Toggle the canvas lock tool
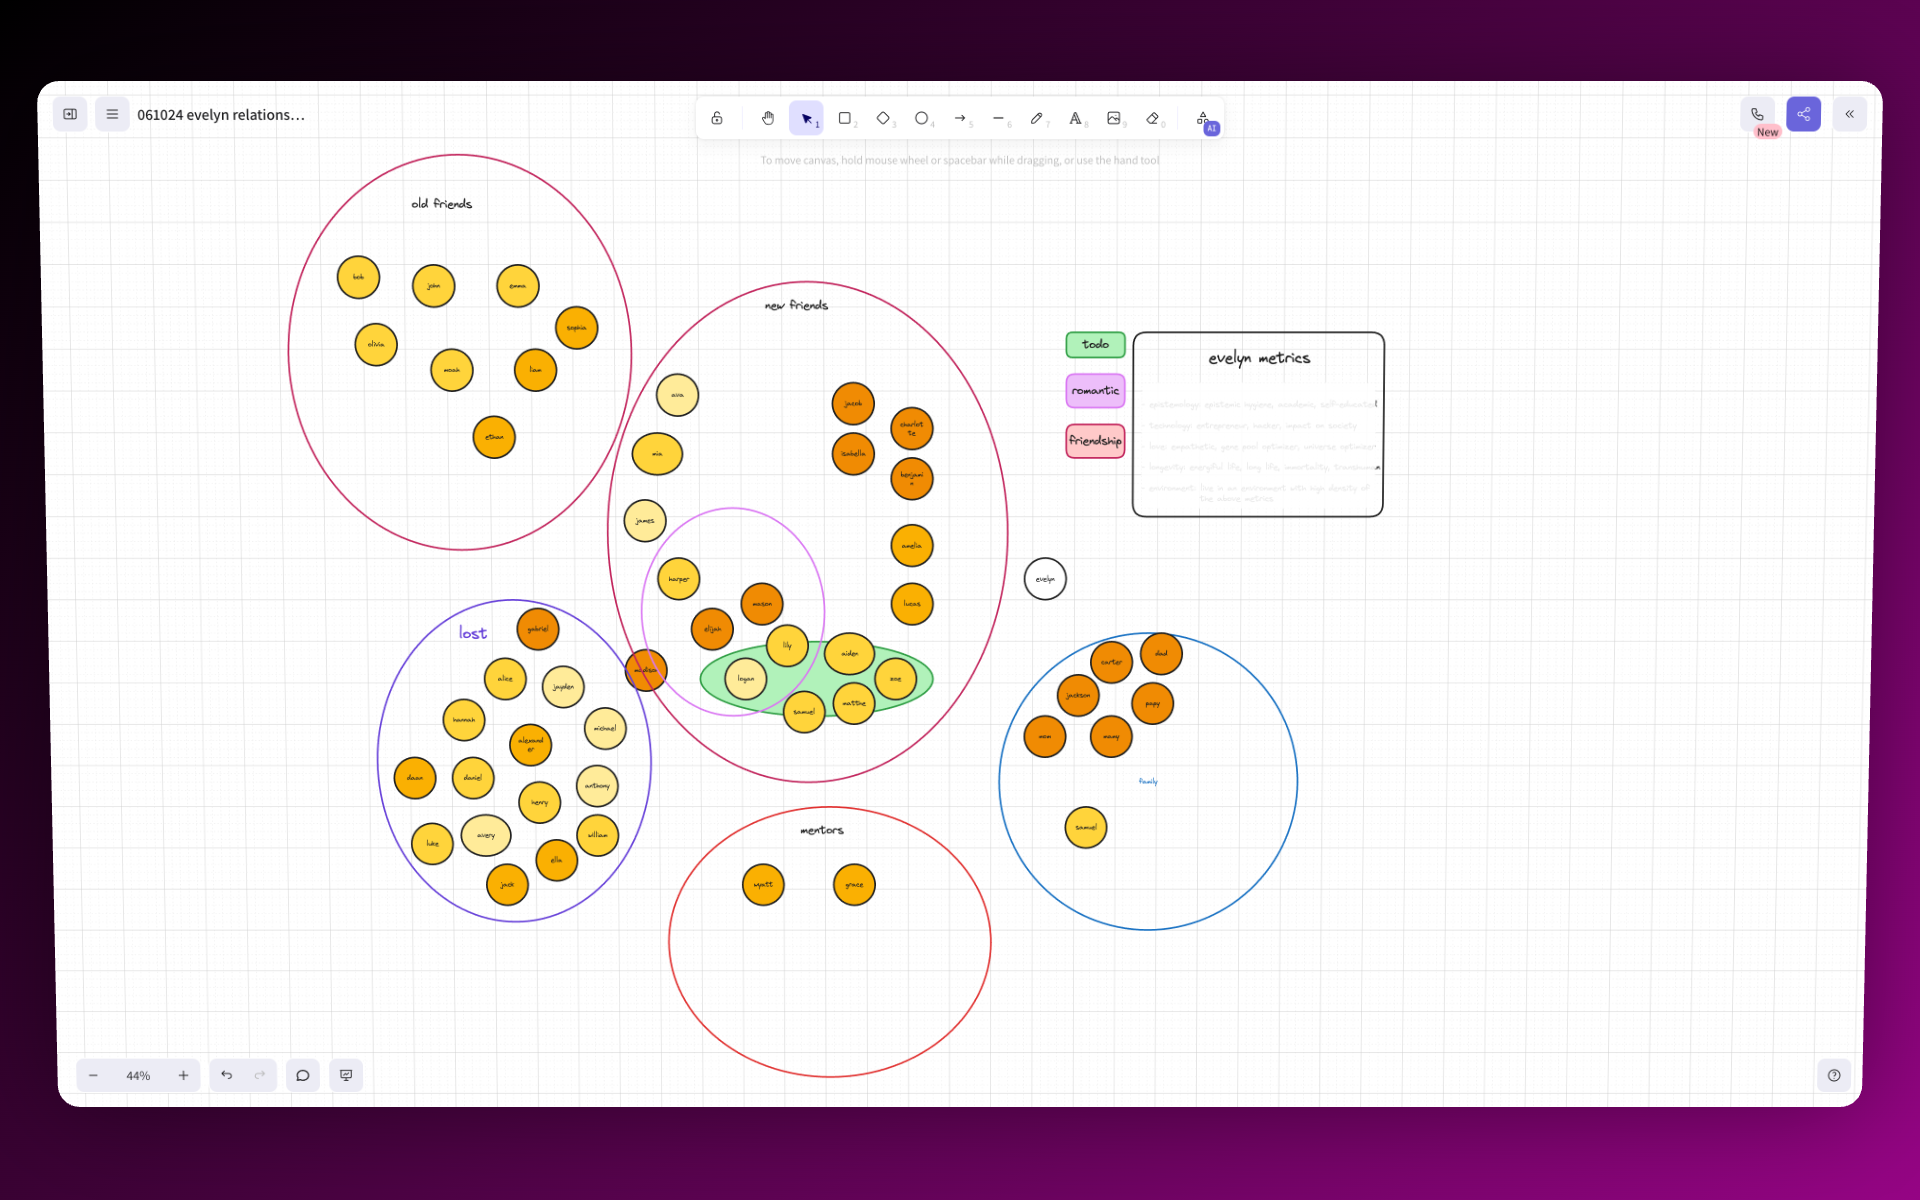This screenshot has height=1200, width=1920. tap(717, 118)
